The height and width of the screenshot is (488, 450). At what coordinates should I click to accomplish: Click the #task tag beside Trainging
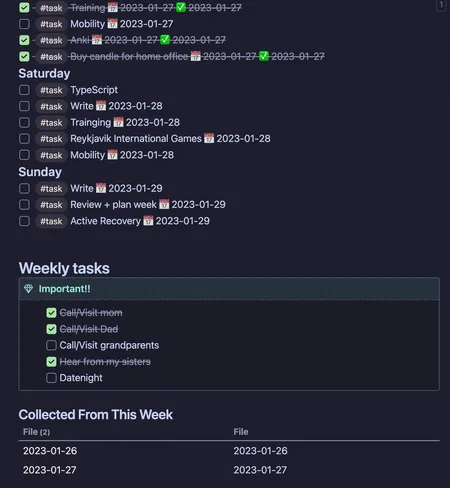click(x=51, y=123)
